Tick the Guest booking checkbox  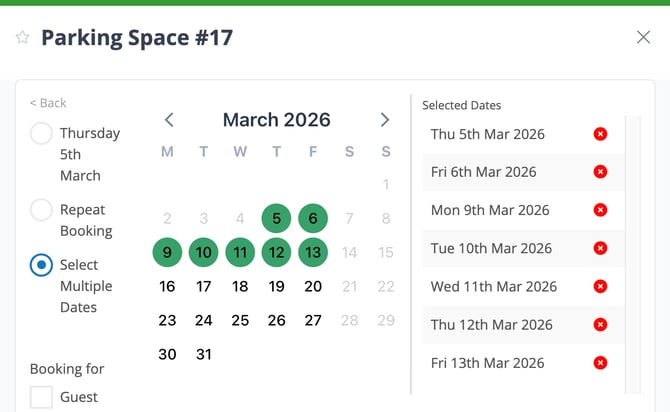(x=41, y=397)
